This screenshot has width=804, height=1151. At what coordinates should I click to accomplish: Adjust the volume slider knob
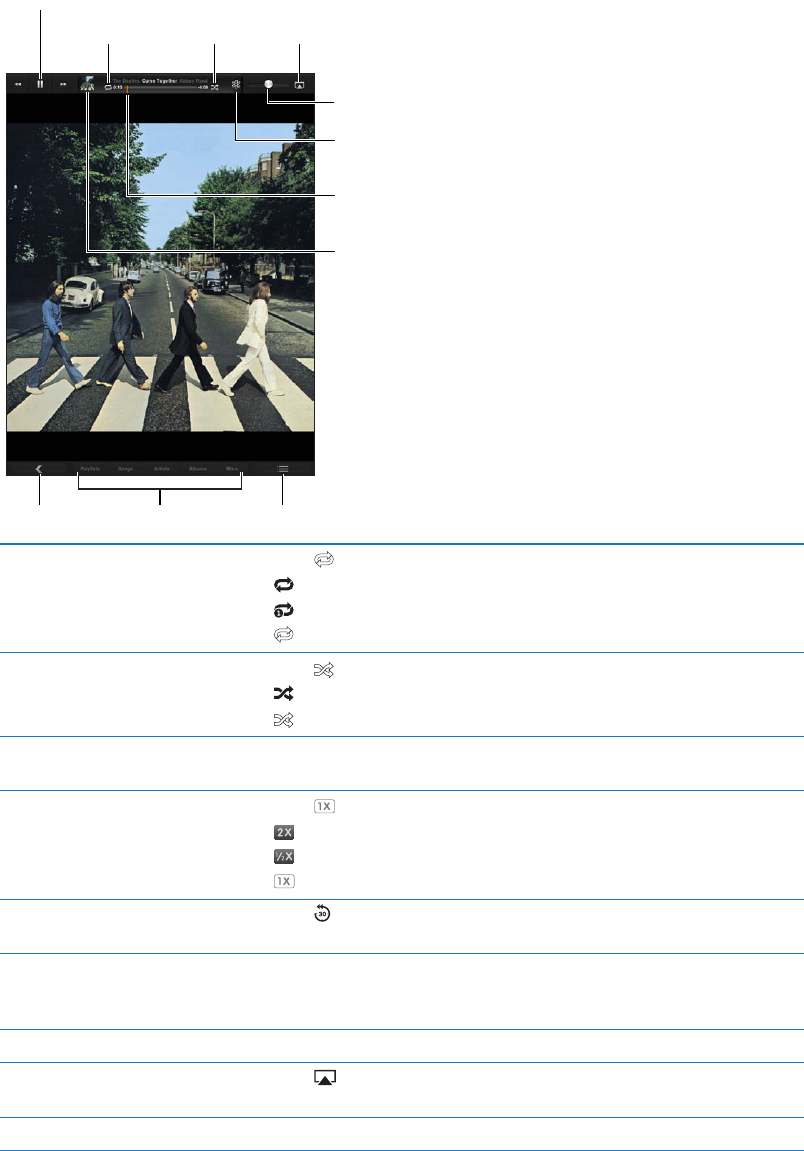coord(268,84)
